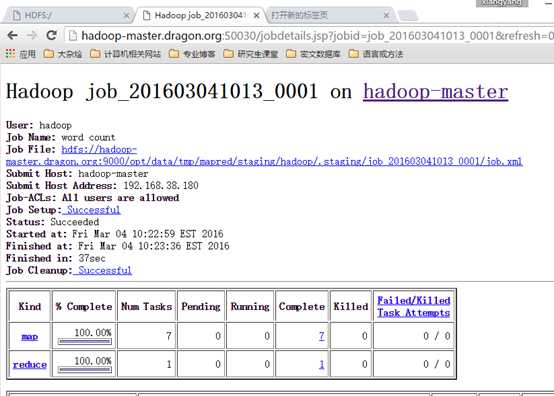The height and width of the screenshot is (396, 554).
Task: Select the Hadoop job_20160304 tab
Action: click(200, 16)
